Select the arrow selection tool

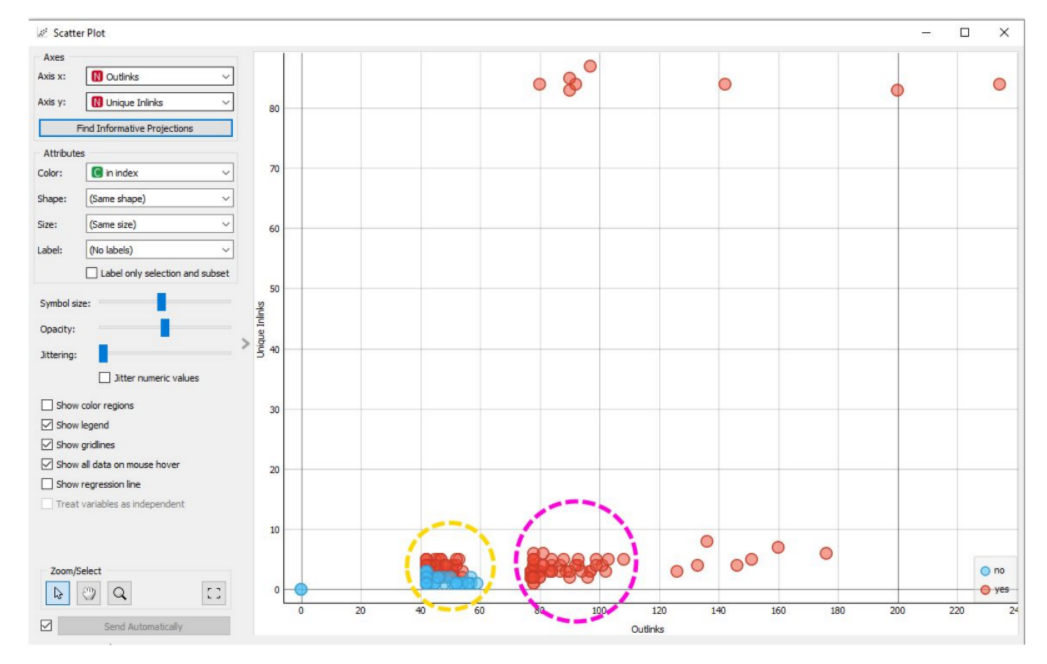coord(57,592)
